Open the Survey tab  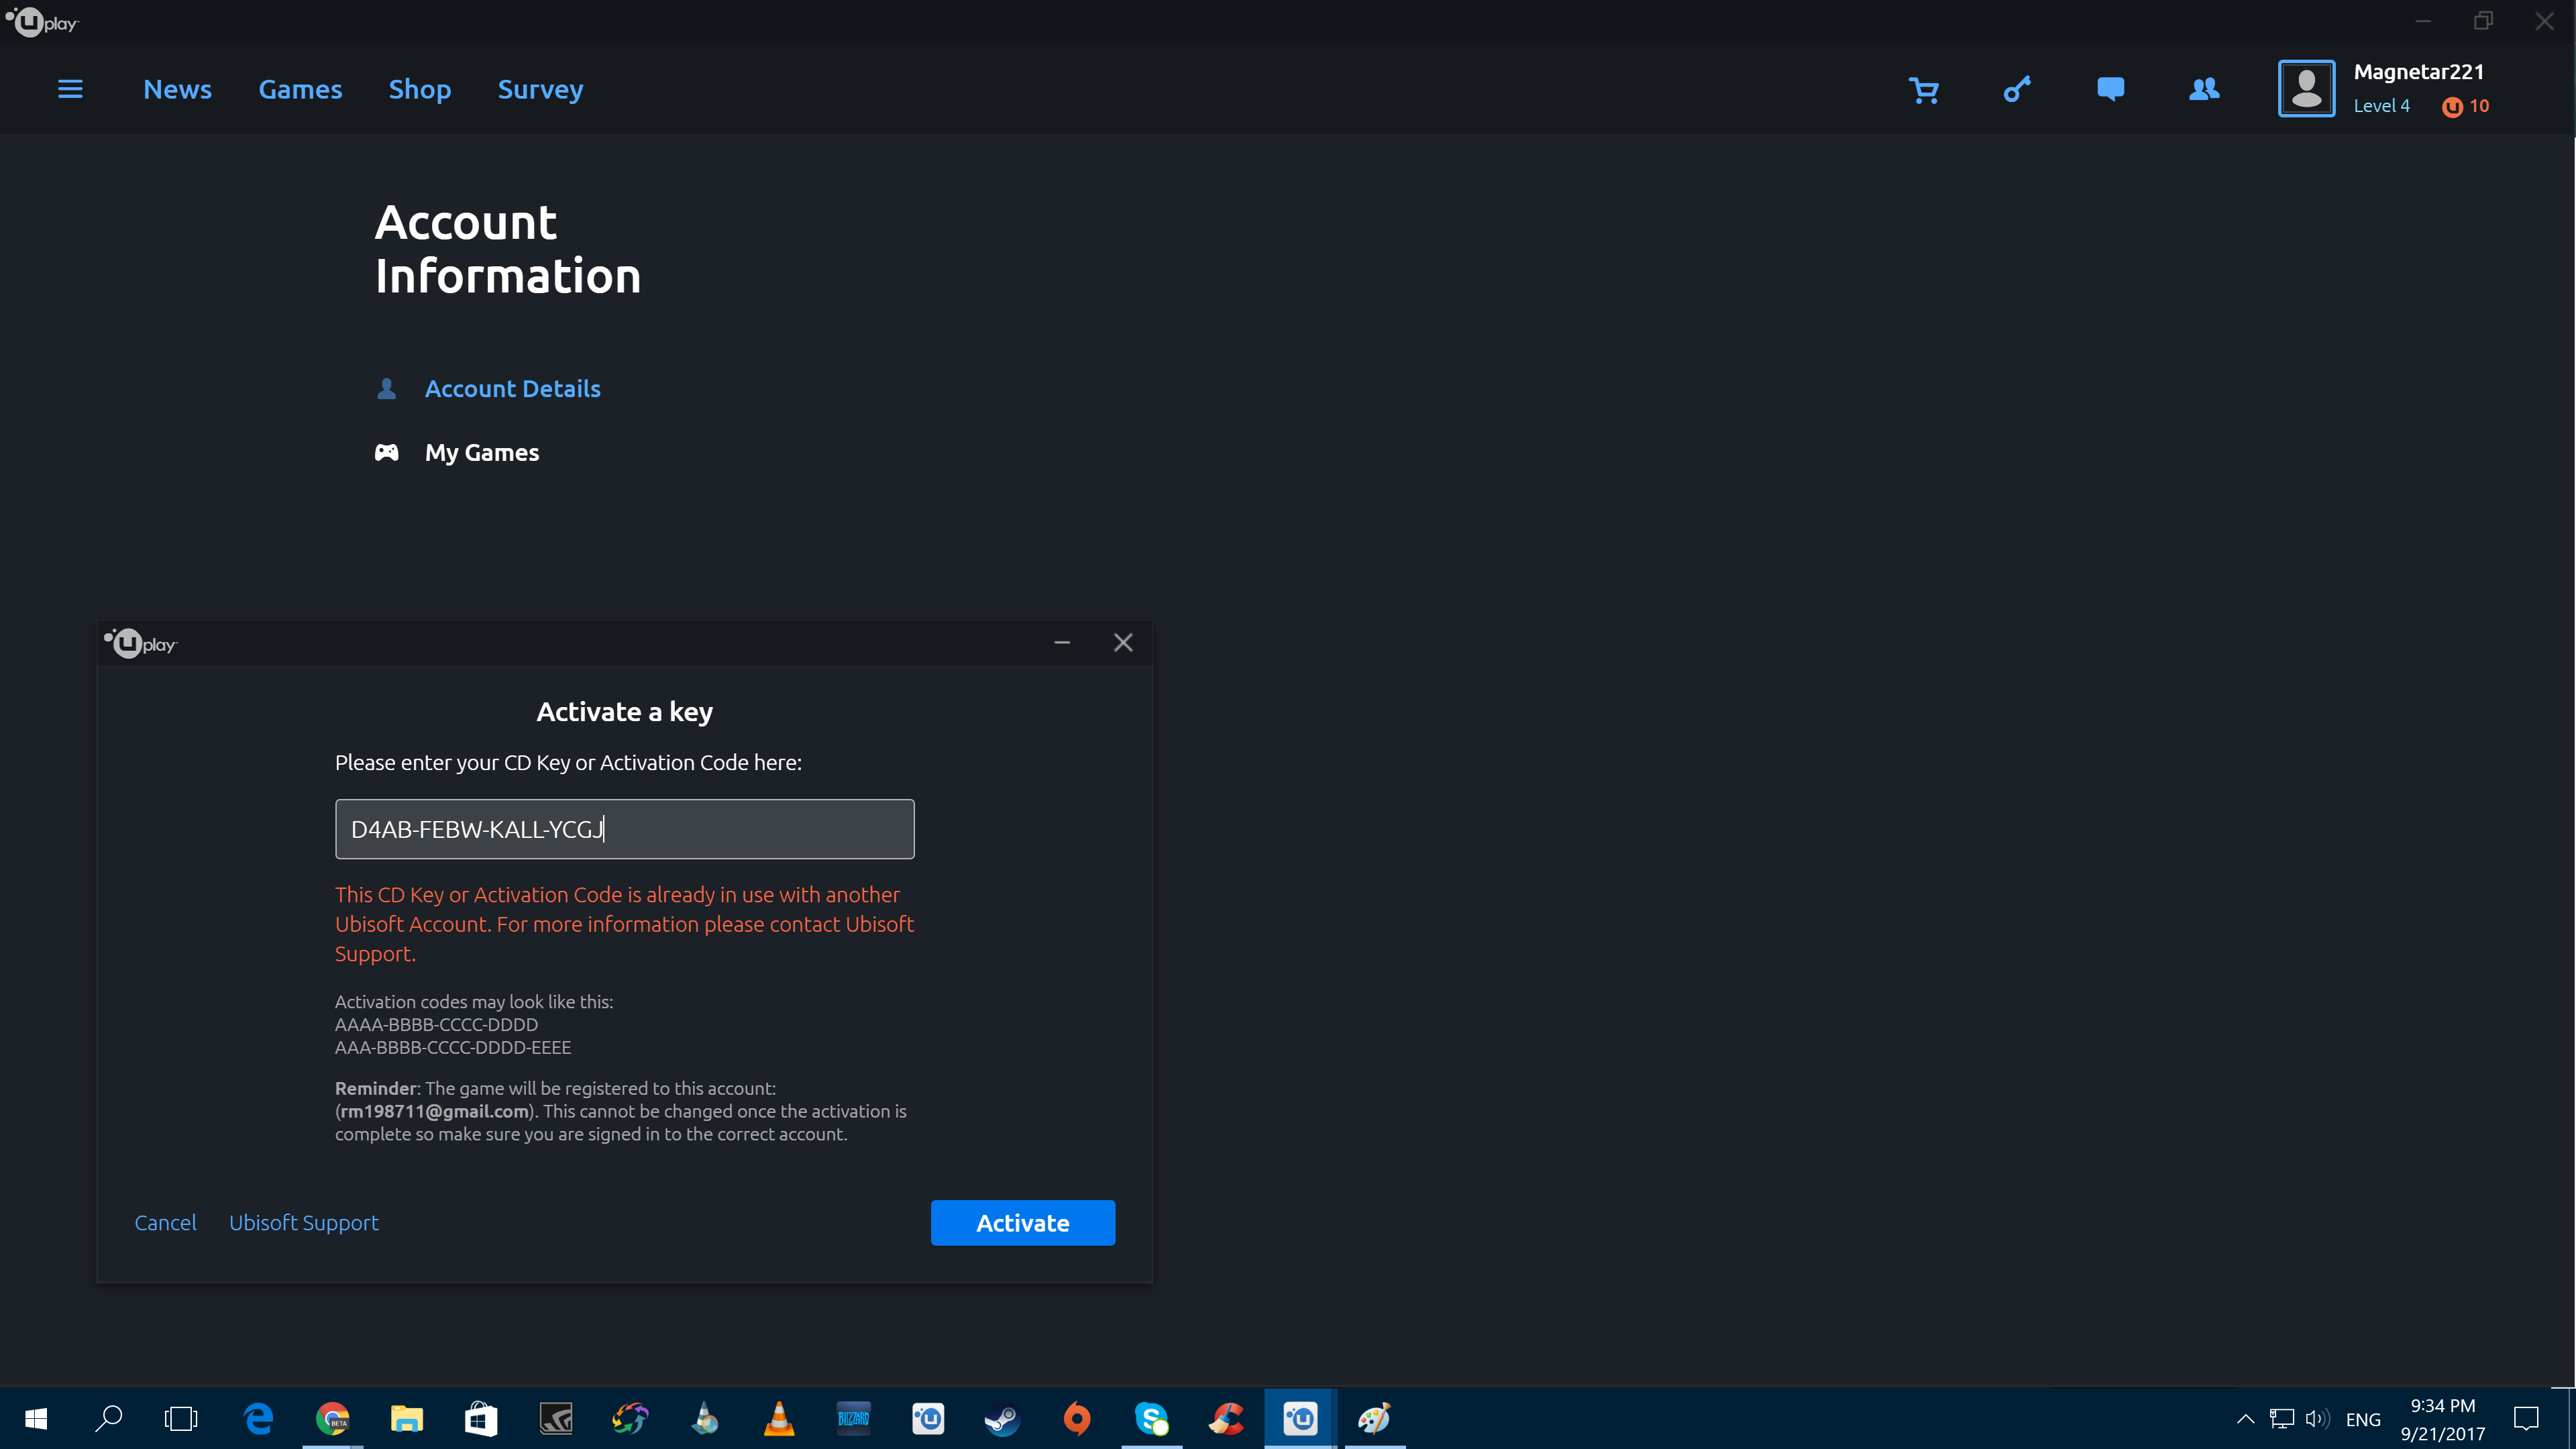tap(540, 89)
